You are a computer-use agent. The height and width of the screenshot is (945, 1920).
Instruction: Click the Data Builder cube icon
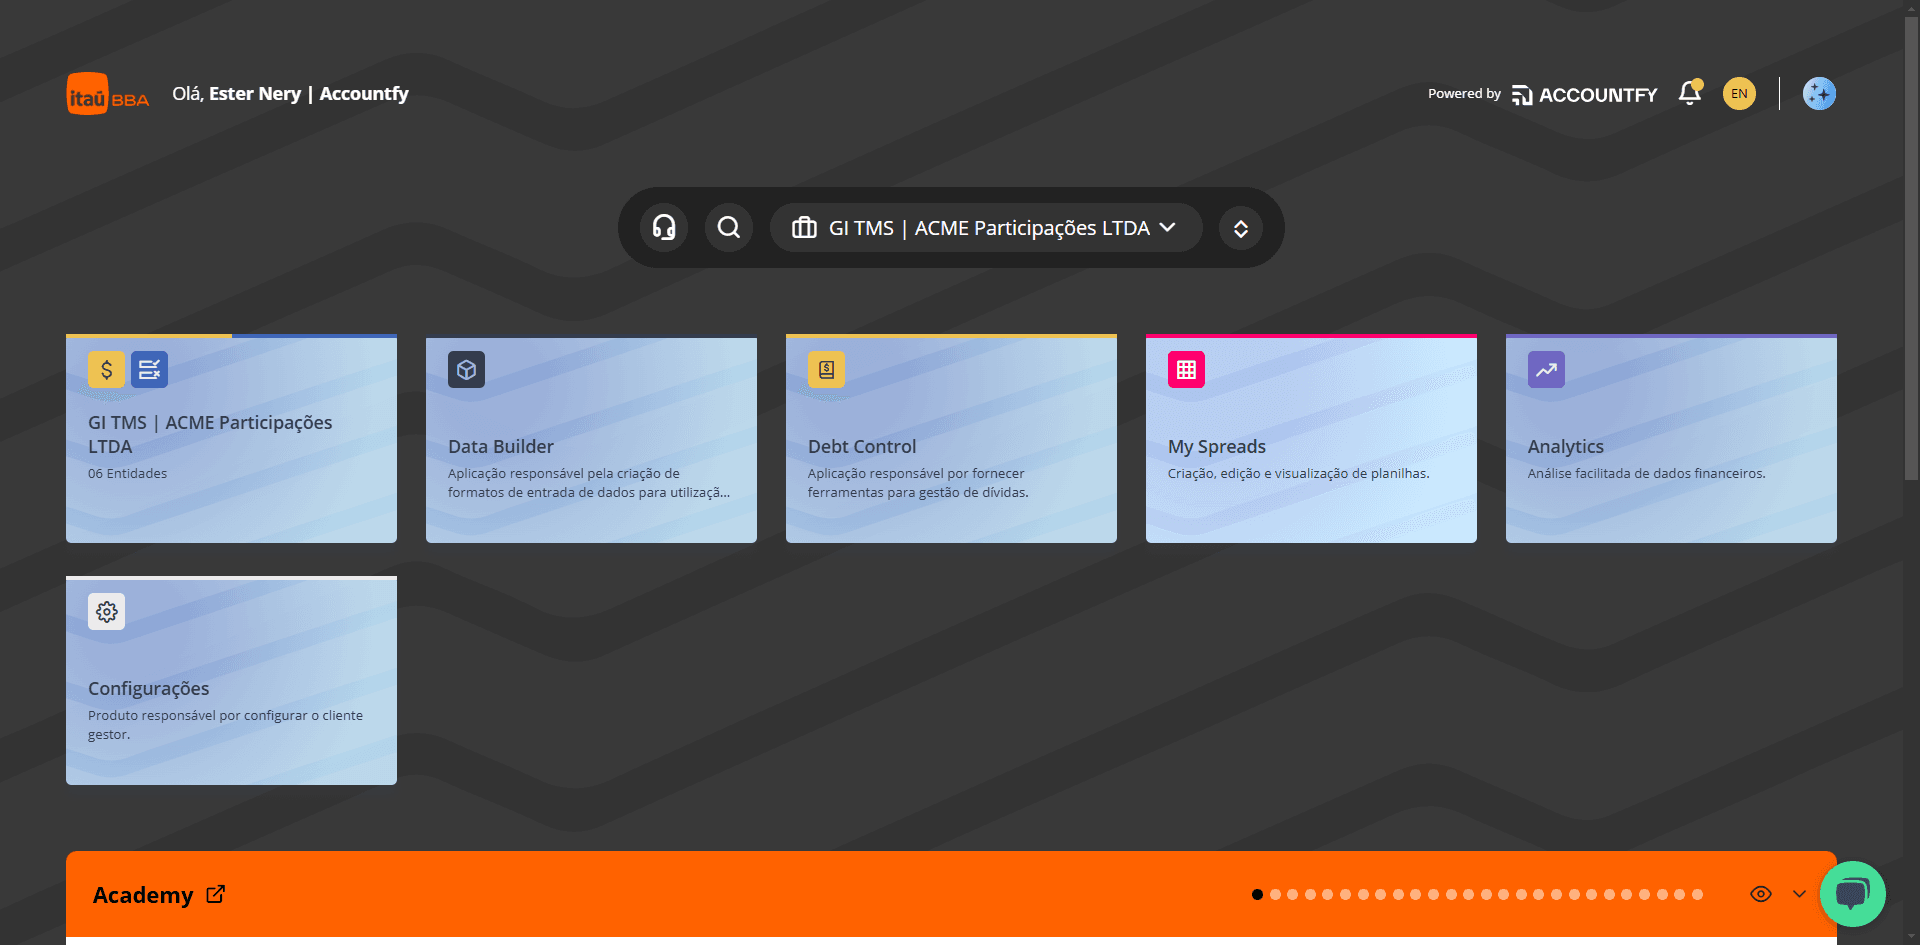[x=466, y=370]
